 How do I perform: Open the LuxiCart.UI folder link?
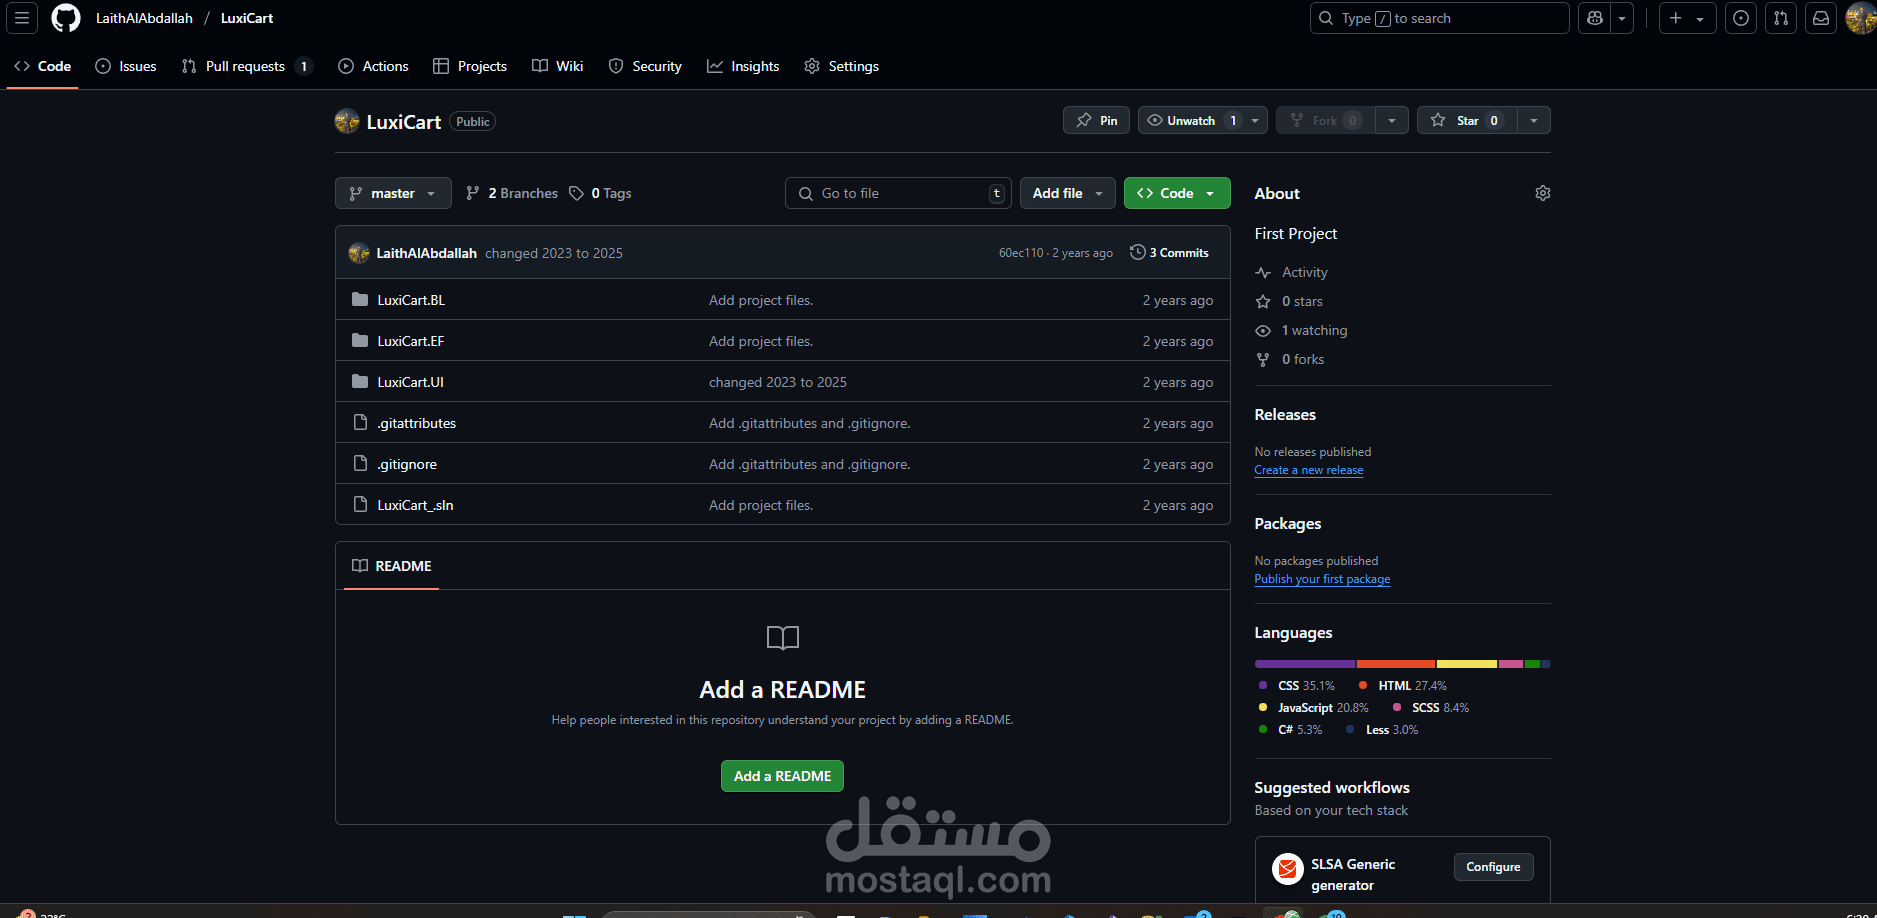pyautogui.click(x=411, y=382)
